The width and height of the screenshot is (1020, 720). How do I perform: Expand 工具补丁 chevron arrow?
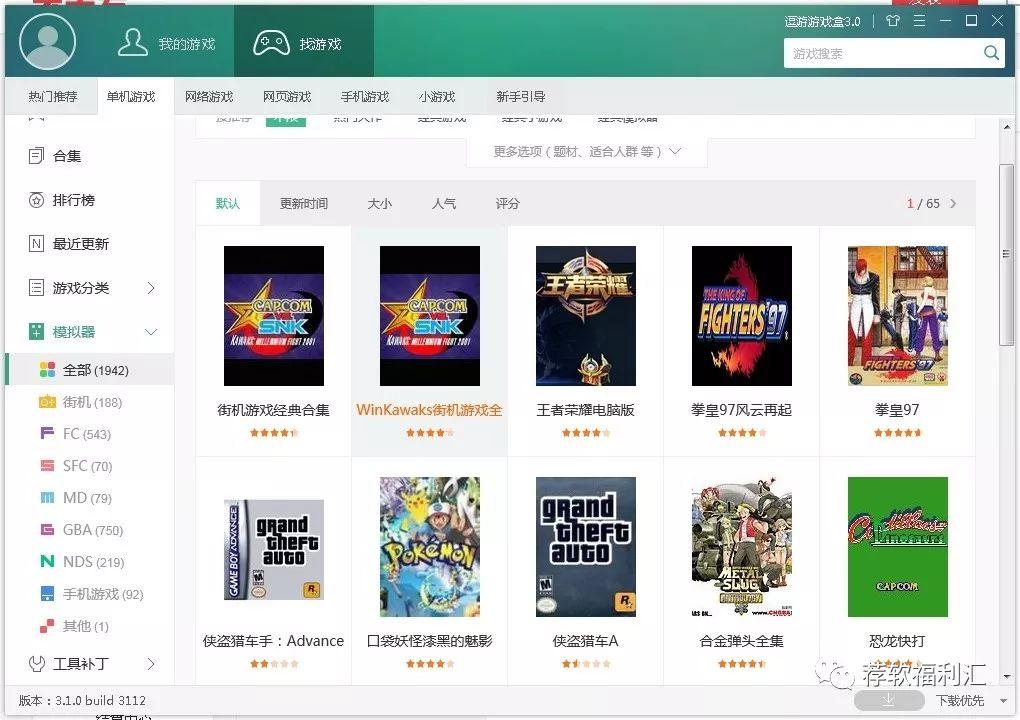click(151, 663)
